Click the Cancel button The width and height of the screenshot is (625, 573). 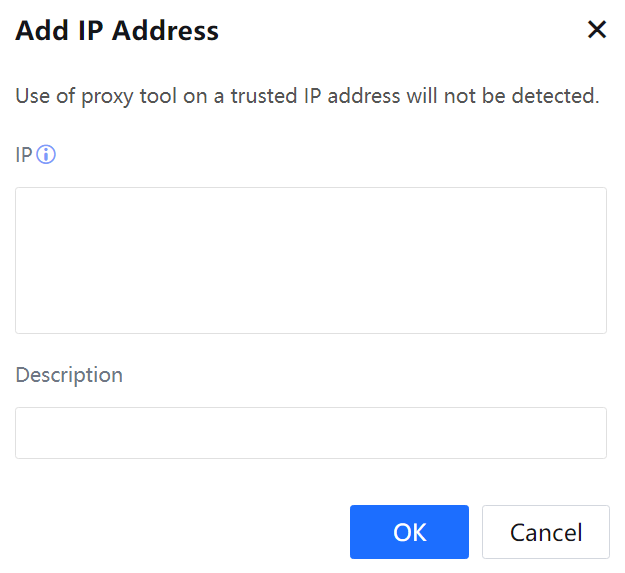[x=545, y=532]
